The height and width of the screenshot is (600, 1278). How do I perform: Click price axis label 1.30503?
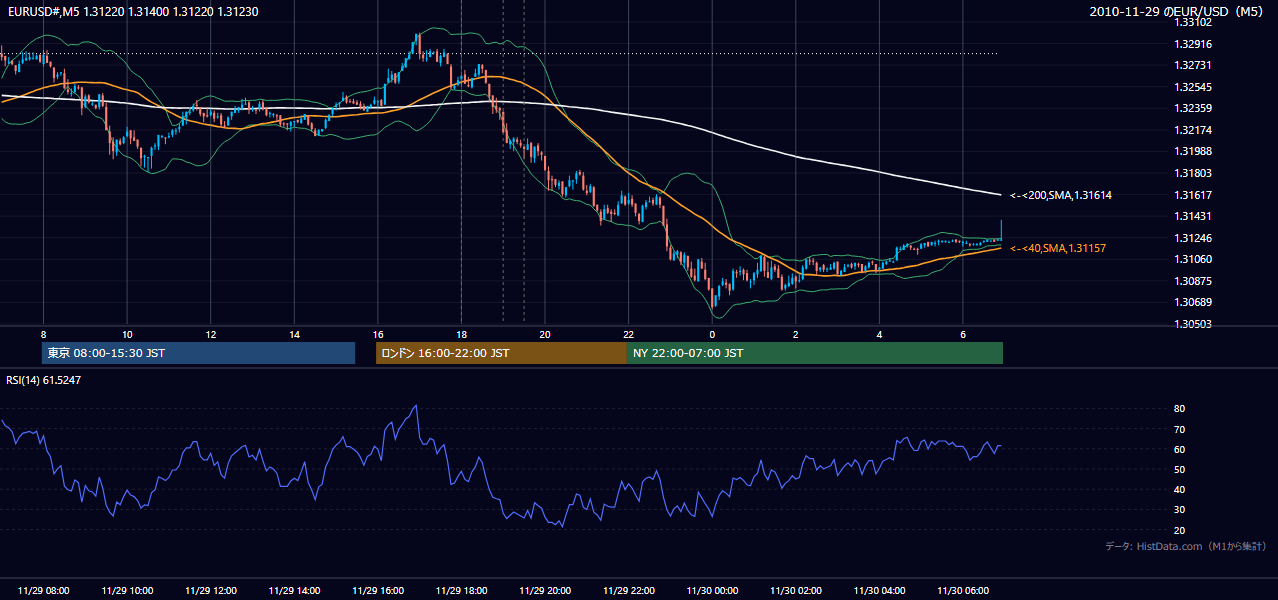[x=1192, y=324]
